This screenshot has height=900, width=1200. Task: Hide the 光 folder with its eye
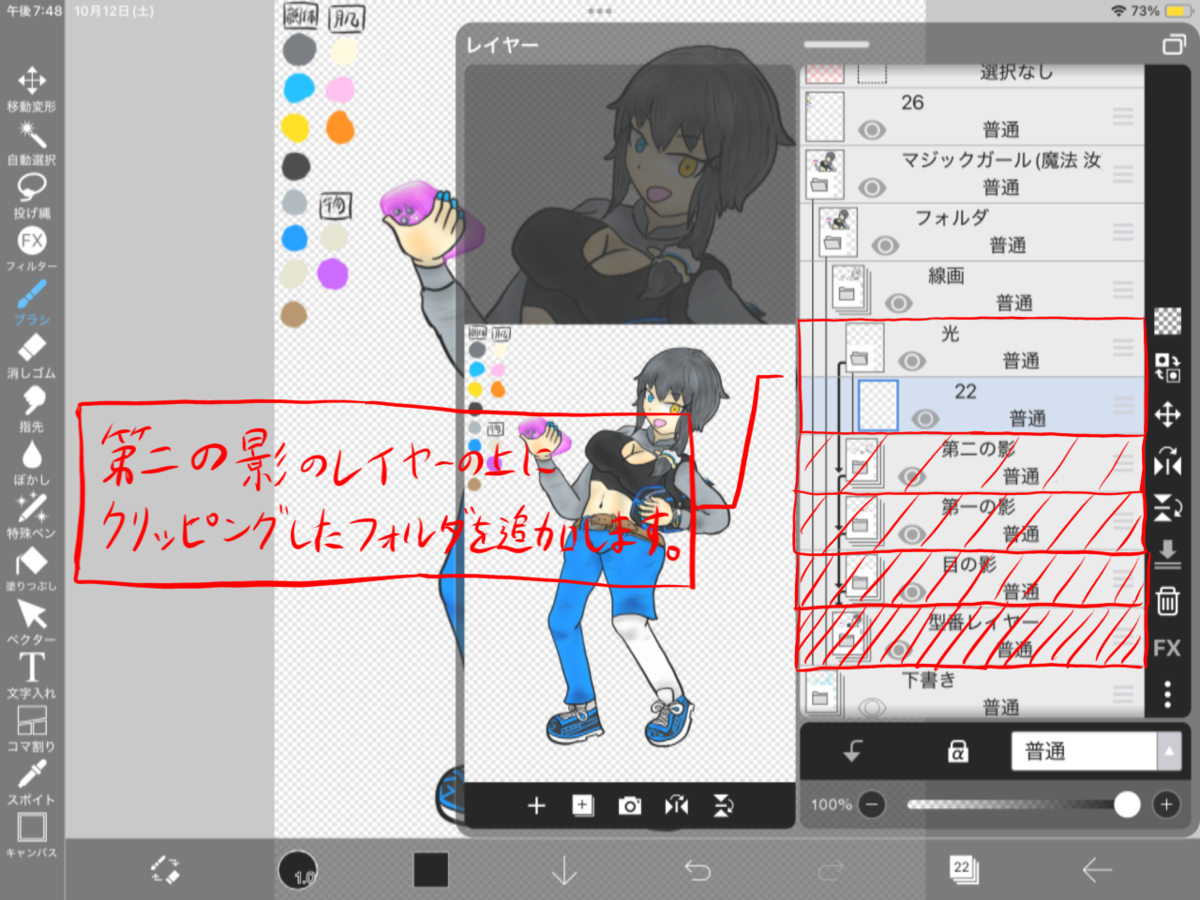click(912, 361)
